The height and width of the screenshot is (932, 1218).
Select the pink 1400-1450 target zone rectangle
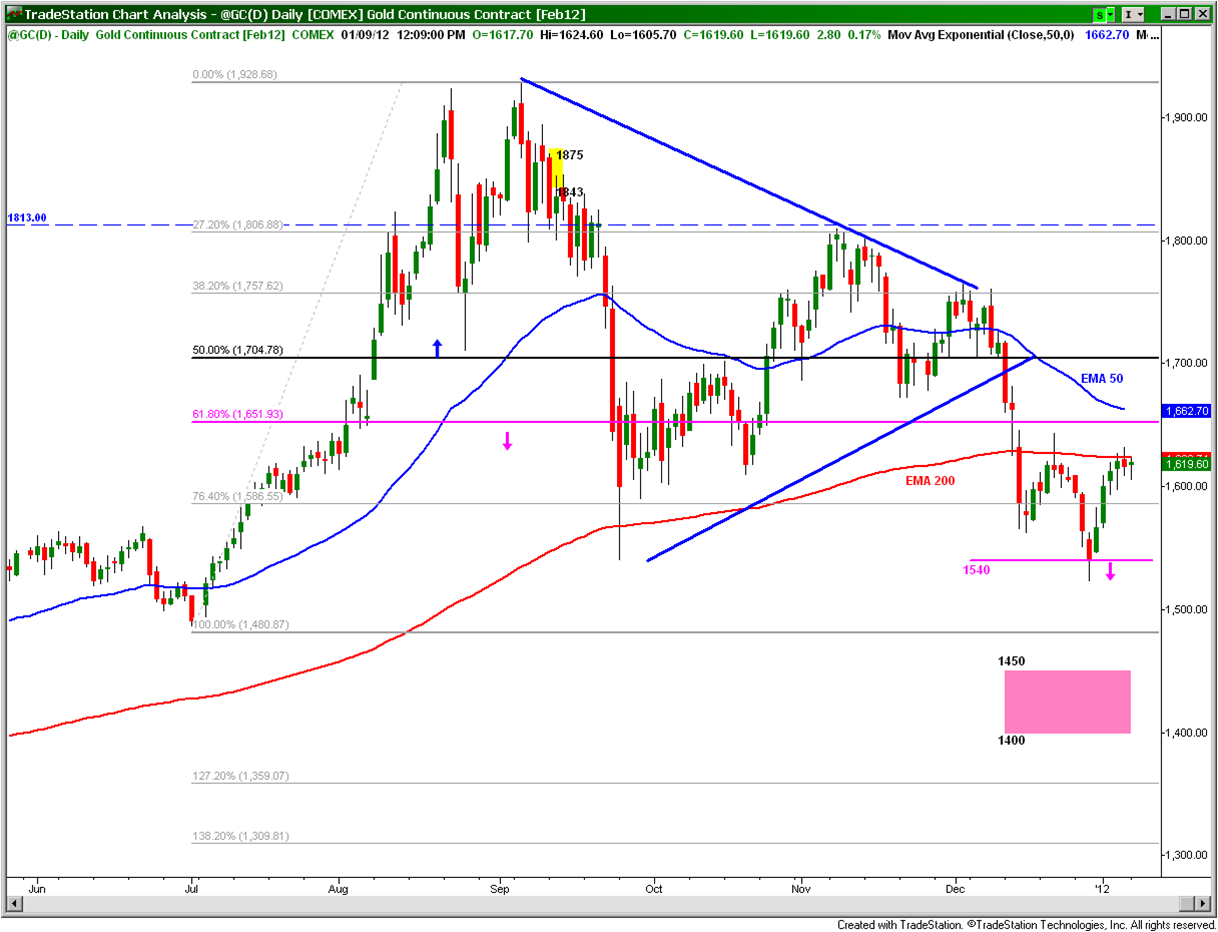(x=1066, y=701)
